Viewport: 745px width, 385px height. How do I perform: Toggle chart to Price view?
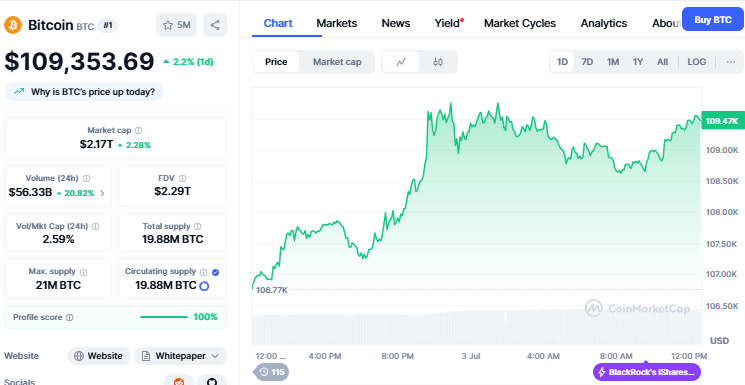pos(276,62)
